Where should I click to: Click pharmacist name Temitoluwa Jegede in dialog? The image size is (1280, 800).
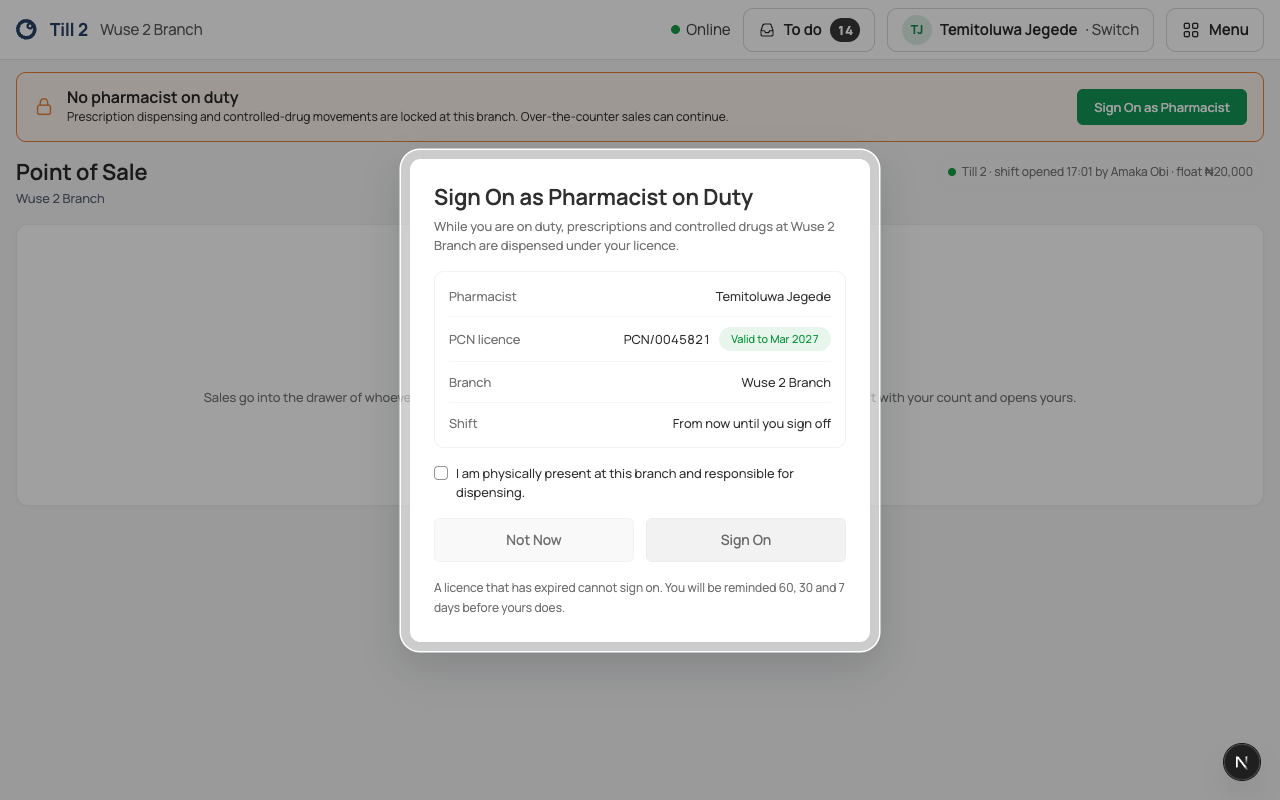pyautogui.click(x=773, y=296)
